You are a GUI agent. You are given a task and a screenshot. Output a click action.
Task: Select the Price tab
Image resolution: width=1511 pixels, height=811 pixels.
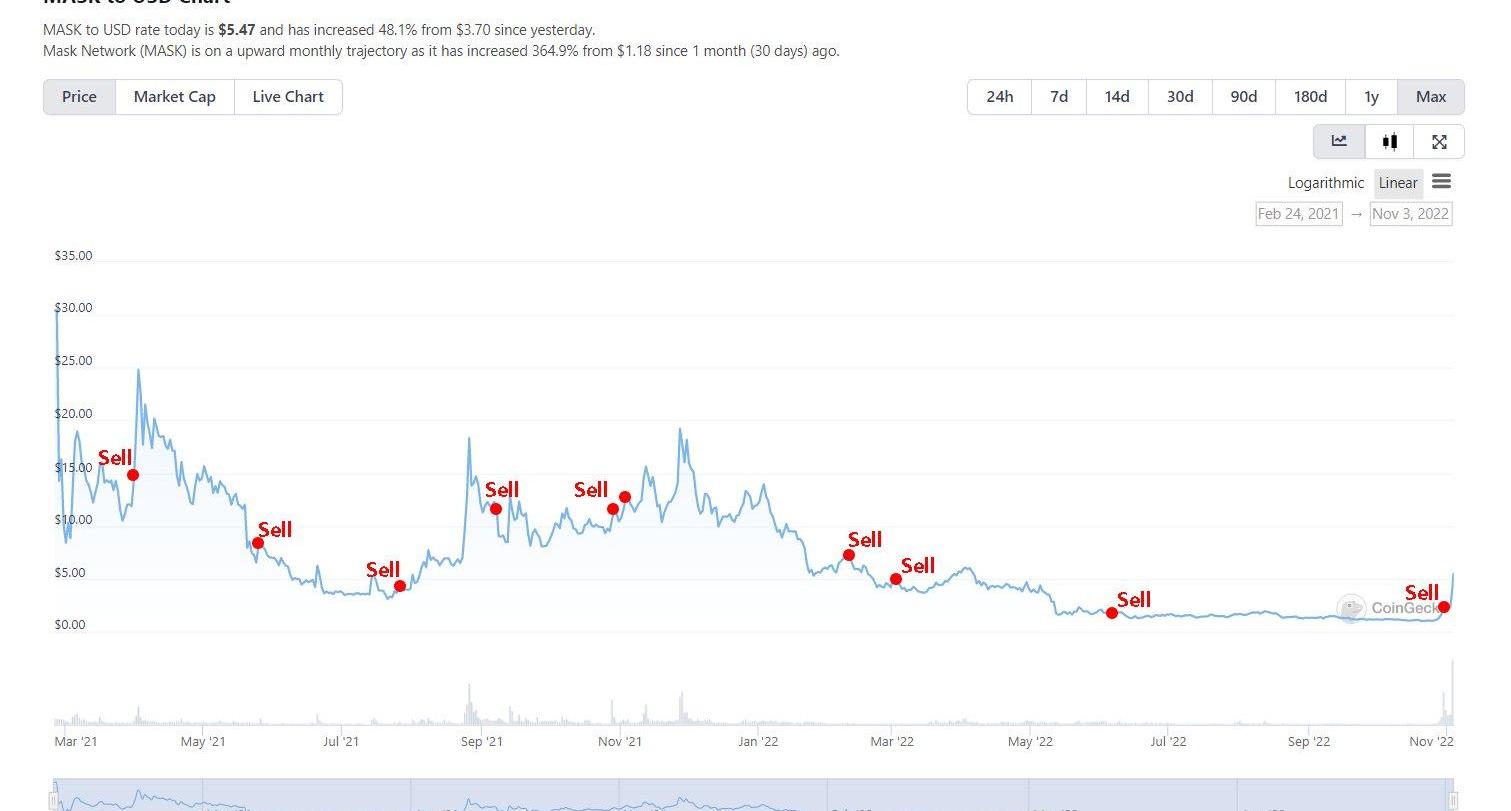pyautogui.click(x=80, y=97)
